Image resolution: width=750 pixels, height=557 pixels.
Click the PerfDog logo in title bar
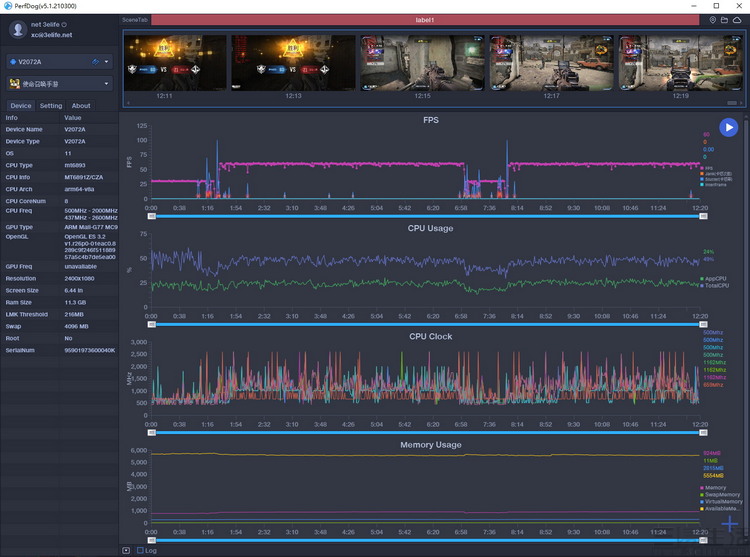click(x=8, y=6)
